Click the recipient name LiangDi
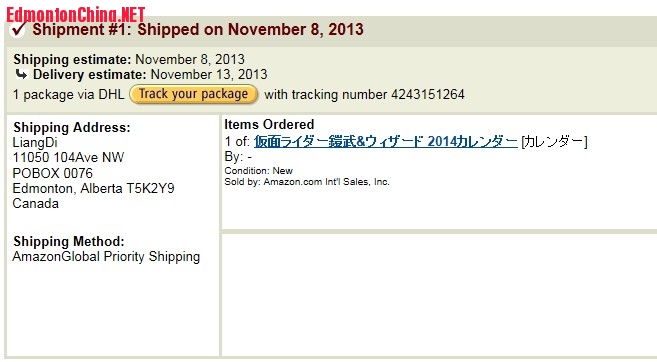The height and width of the screenshot is (362, 657). (35, 142)
